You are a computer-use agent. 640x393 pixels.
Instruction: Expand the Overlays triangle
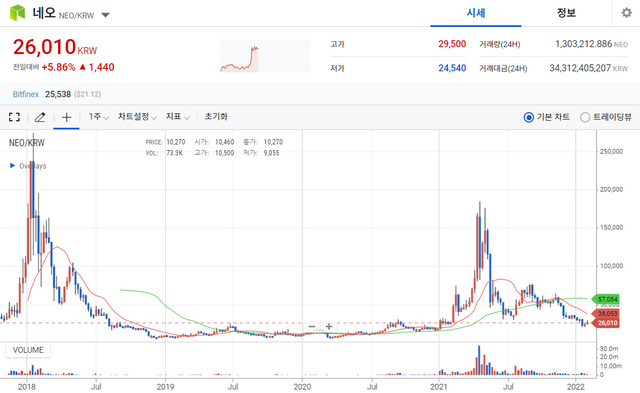pos(12,166)
